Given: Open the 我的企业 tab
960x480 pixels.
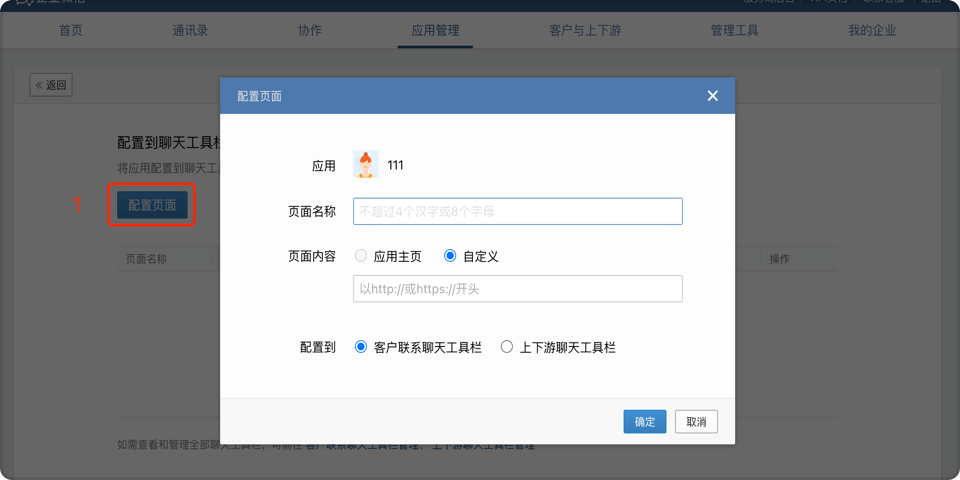Looking at the screenshot, I should 872,30.
